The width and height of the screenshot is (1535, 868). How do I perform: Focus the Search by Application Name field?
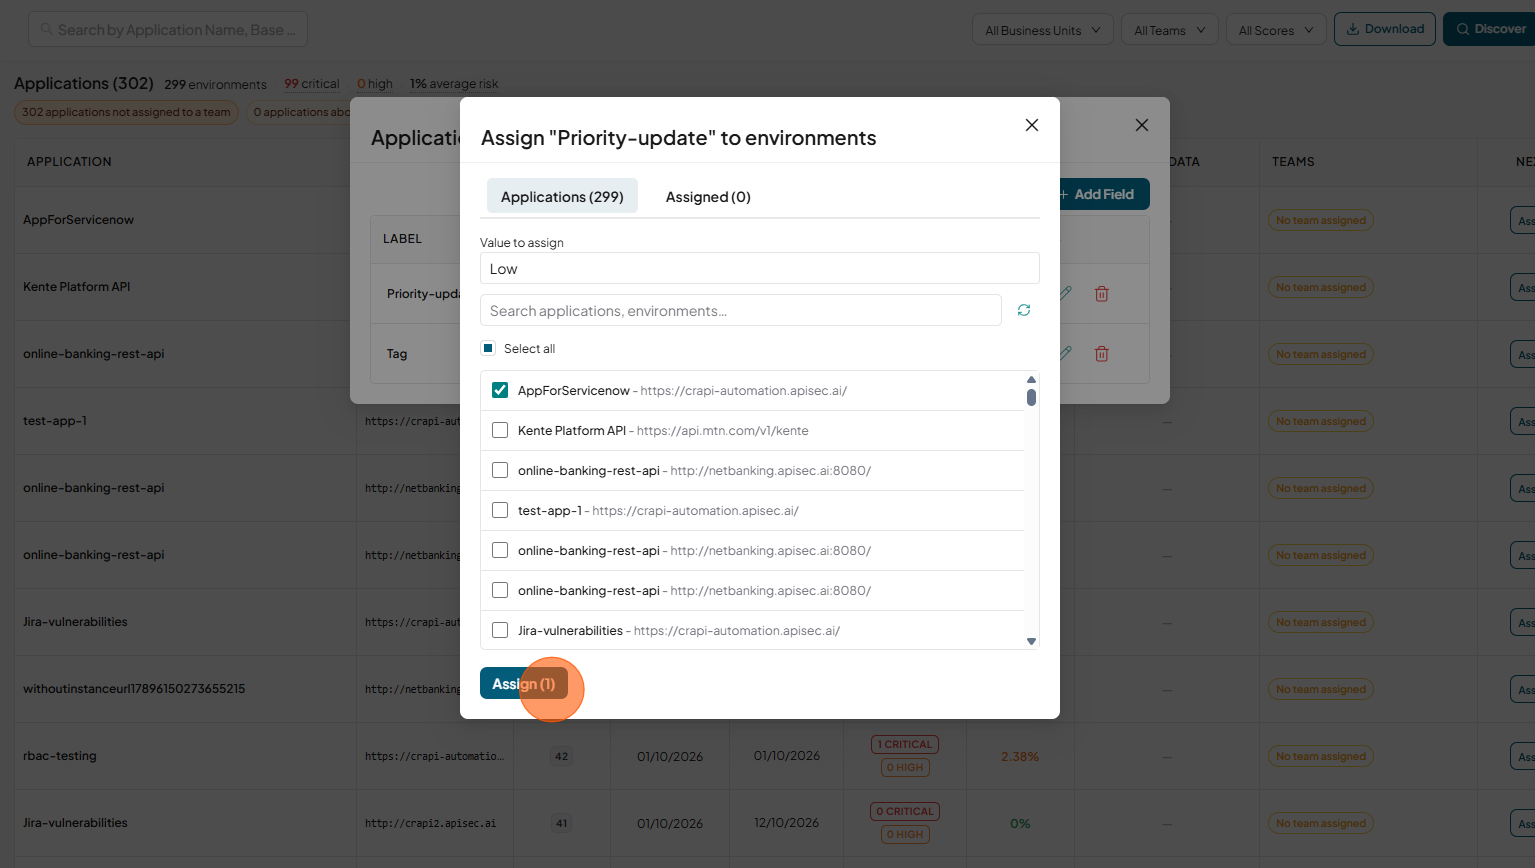coord(168,29)
